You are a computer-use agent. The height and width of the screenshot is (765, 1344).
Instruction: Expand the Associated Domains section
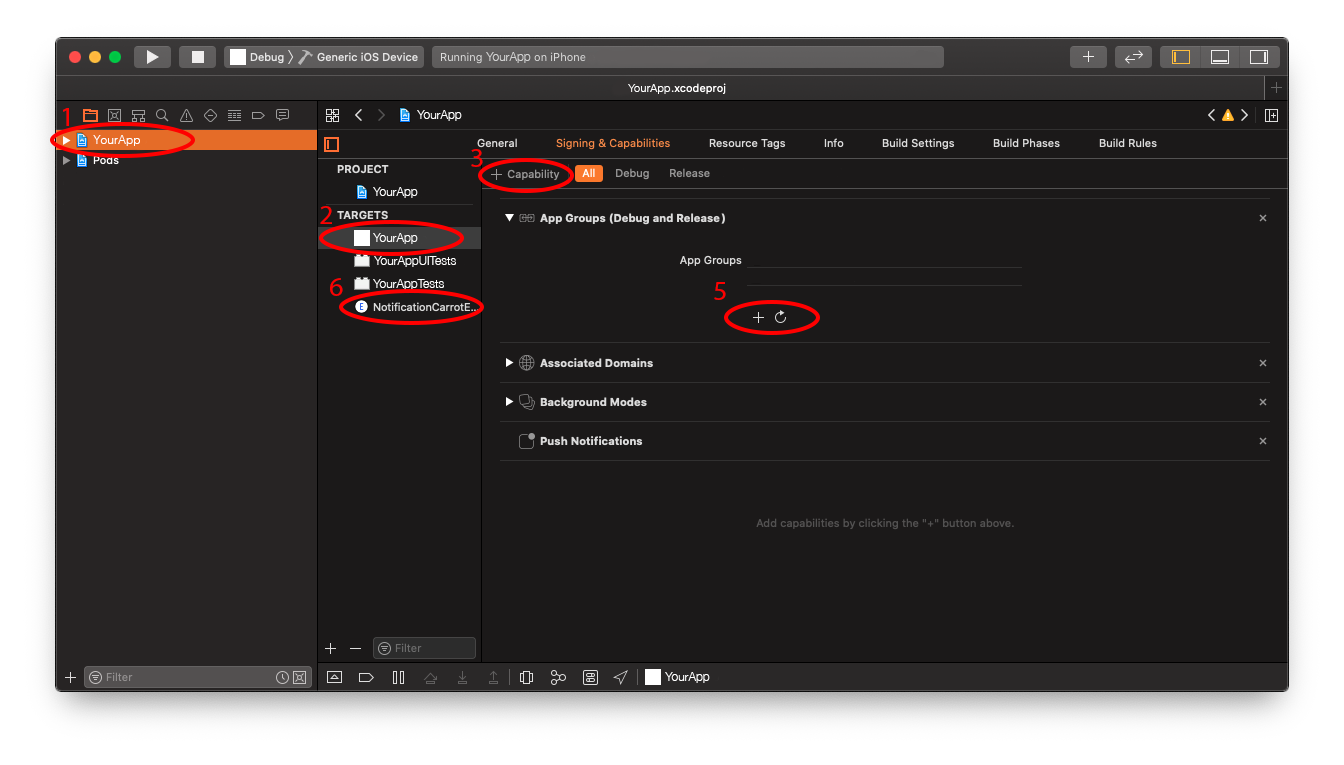coord(509,363)
